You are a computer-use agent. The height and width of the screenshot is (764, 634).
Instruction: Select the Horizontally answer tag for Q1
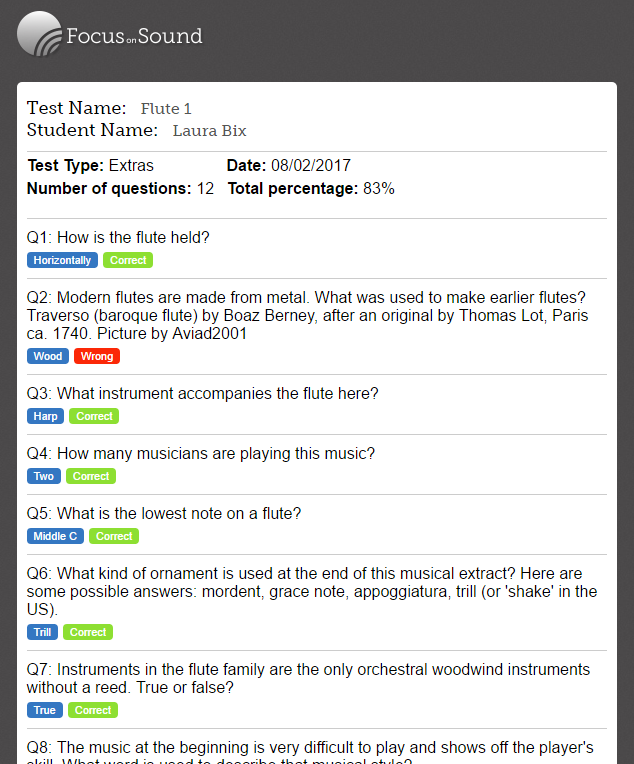[x=62, y=260]
